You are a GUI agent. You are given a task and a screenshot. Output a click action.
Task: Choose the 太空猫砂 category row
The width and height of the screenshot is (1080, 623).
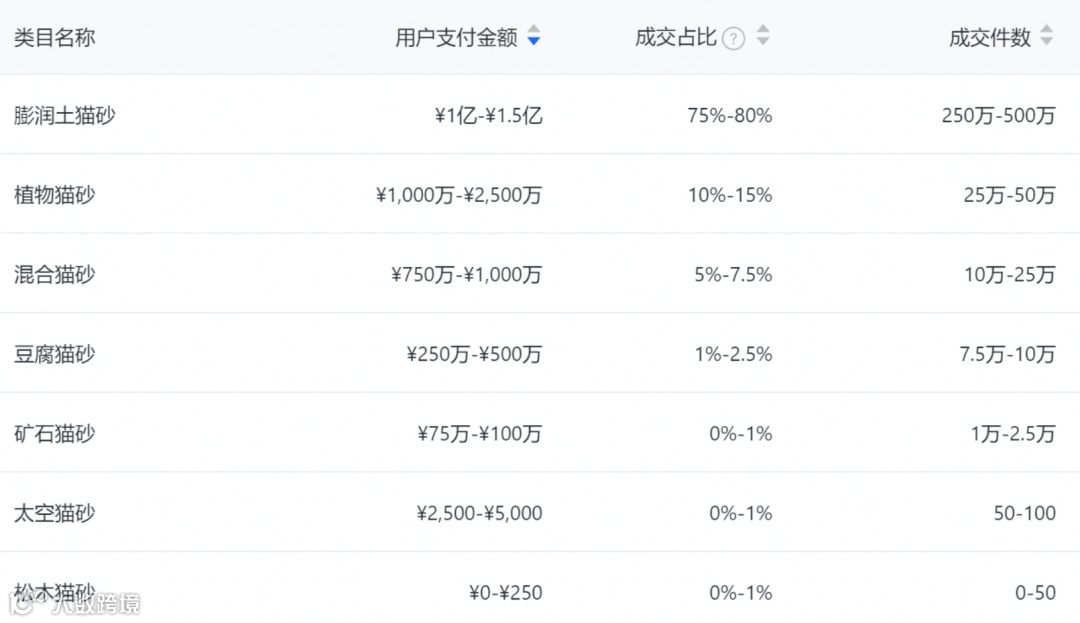[55, 513]
